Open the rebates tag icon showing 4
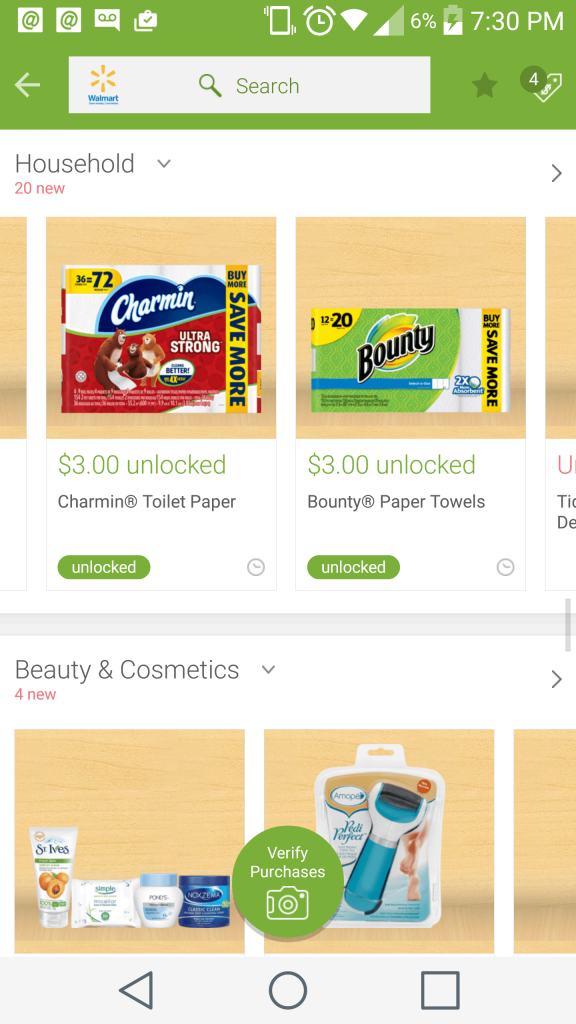Viewport: 576px width, 1024px height. (x=541, y=84)
